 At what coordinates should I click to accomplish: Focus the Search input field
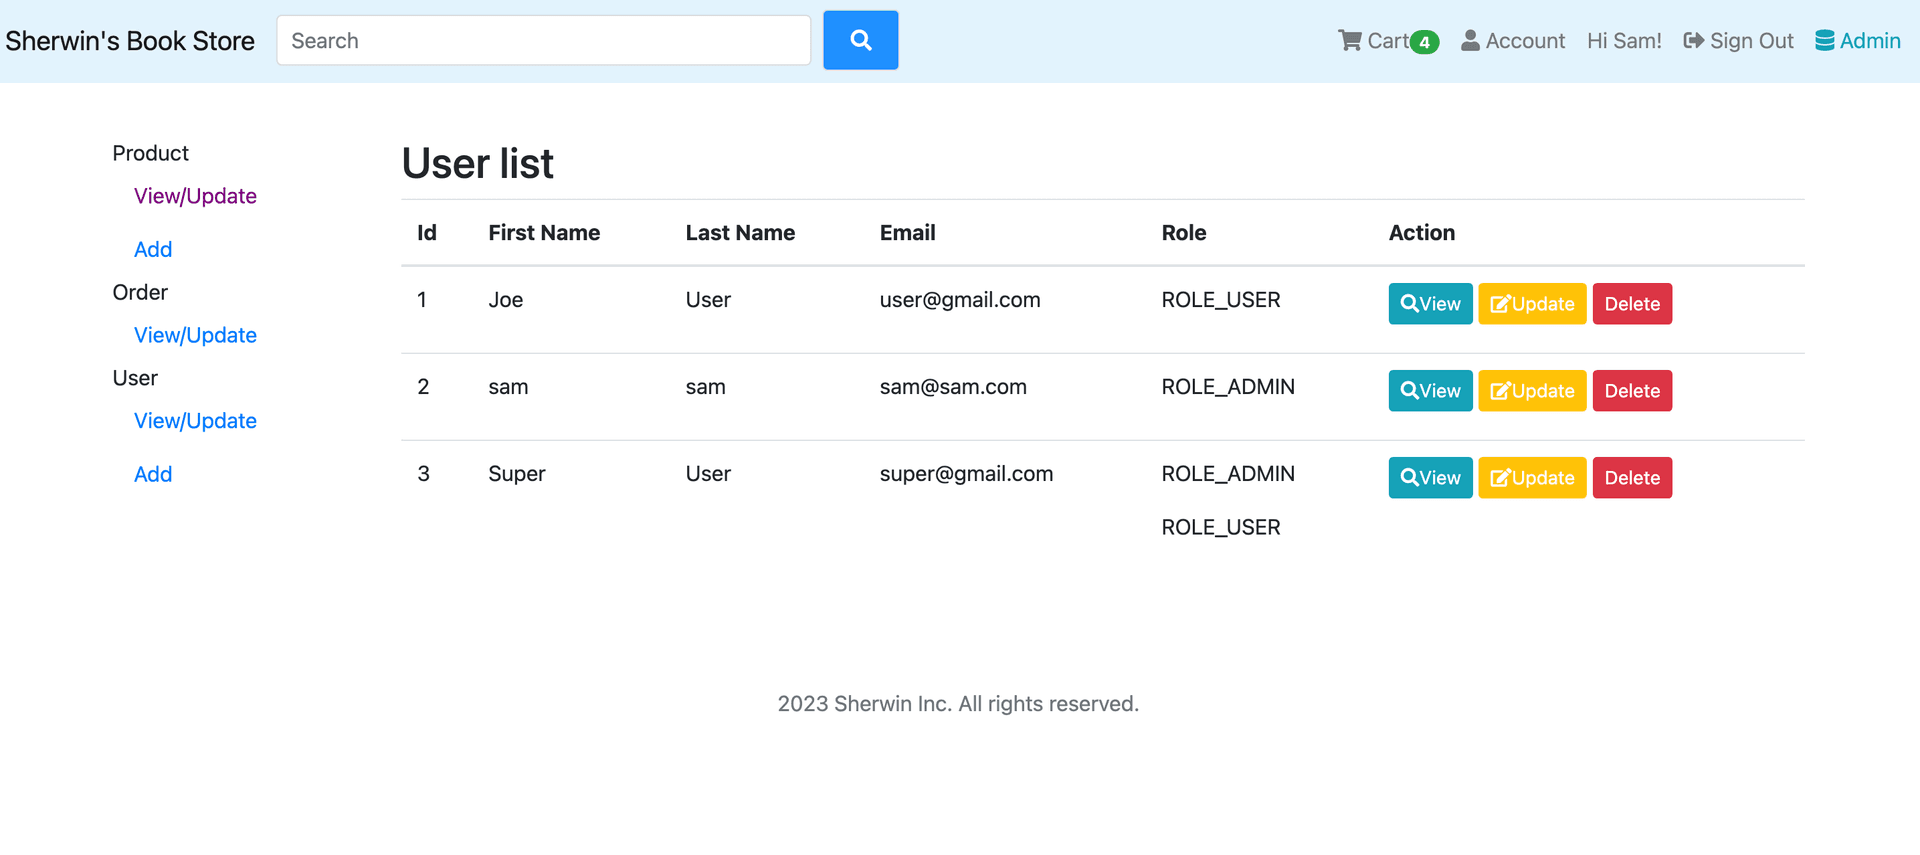[543, 41]
